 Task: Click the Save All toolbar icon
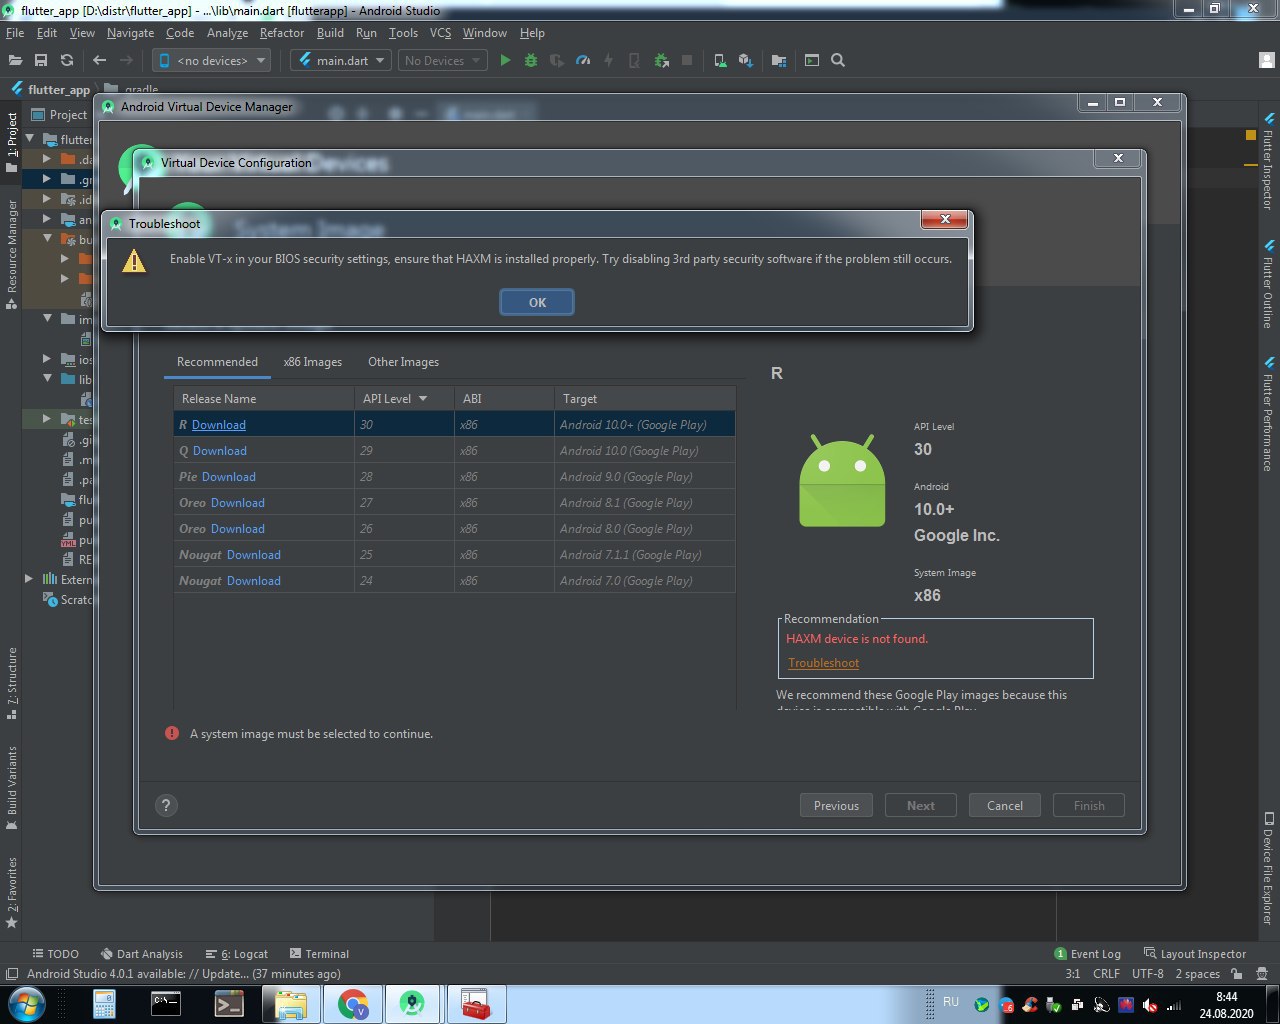tap(41, 60)
